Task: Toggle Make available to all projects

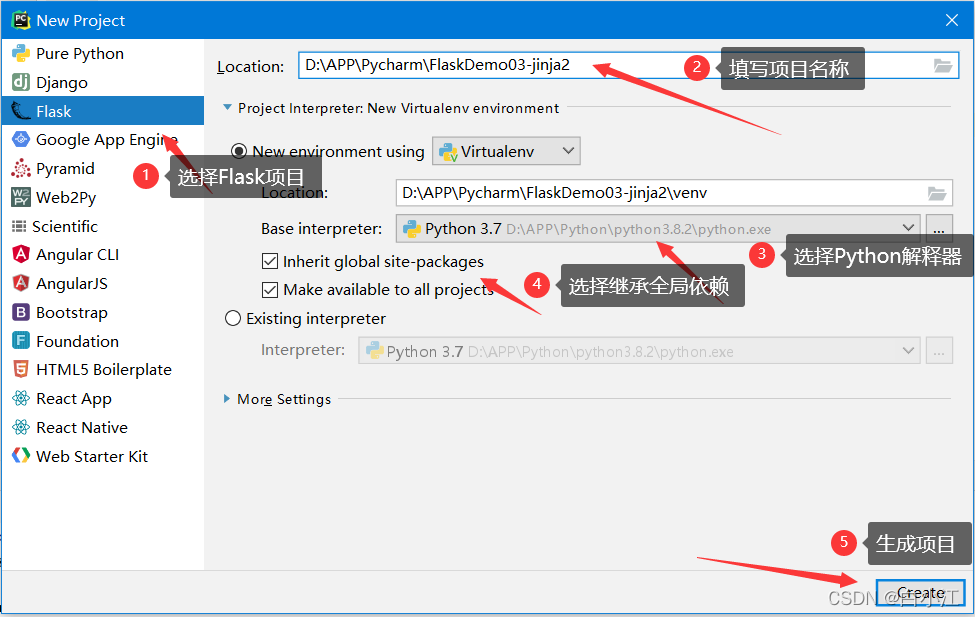Action: click(x=270, y=290)
